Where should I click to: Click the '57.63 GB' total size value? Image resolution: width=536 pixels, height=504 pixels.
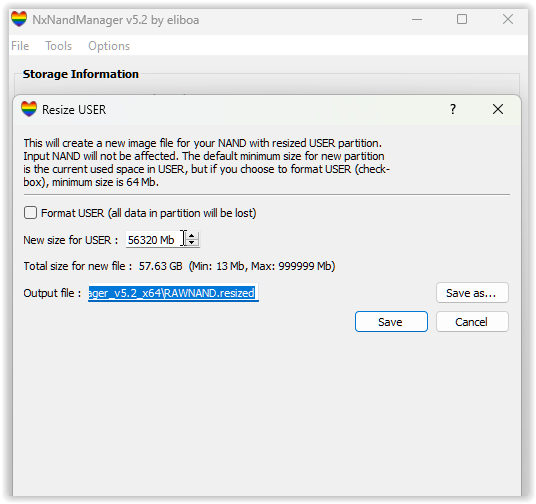pos(161,266)
